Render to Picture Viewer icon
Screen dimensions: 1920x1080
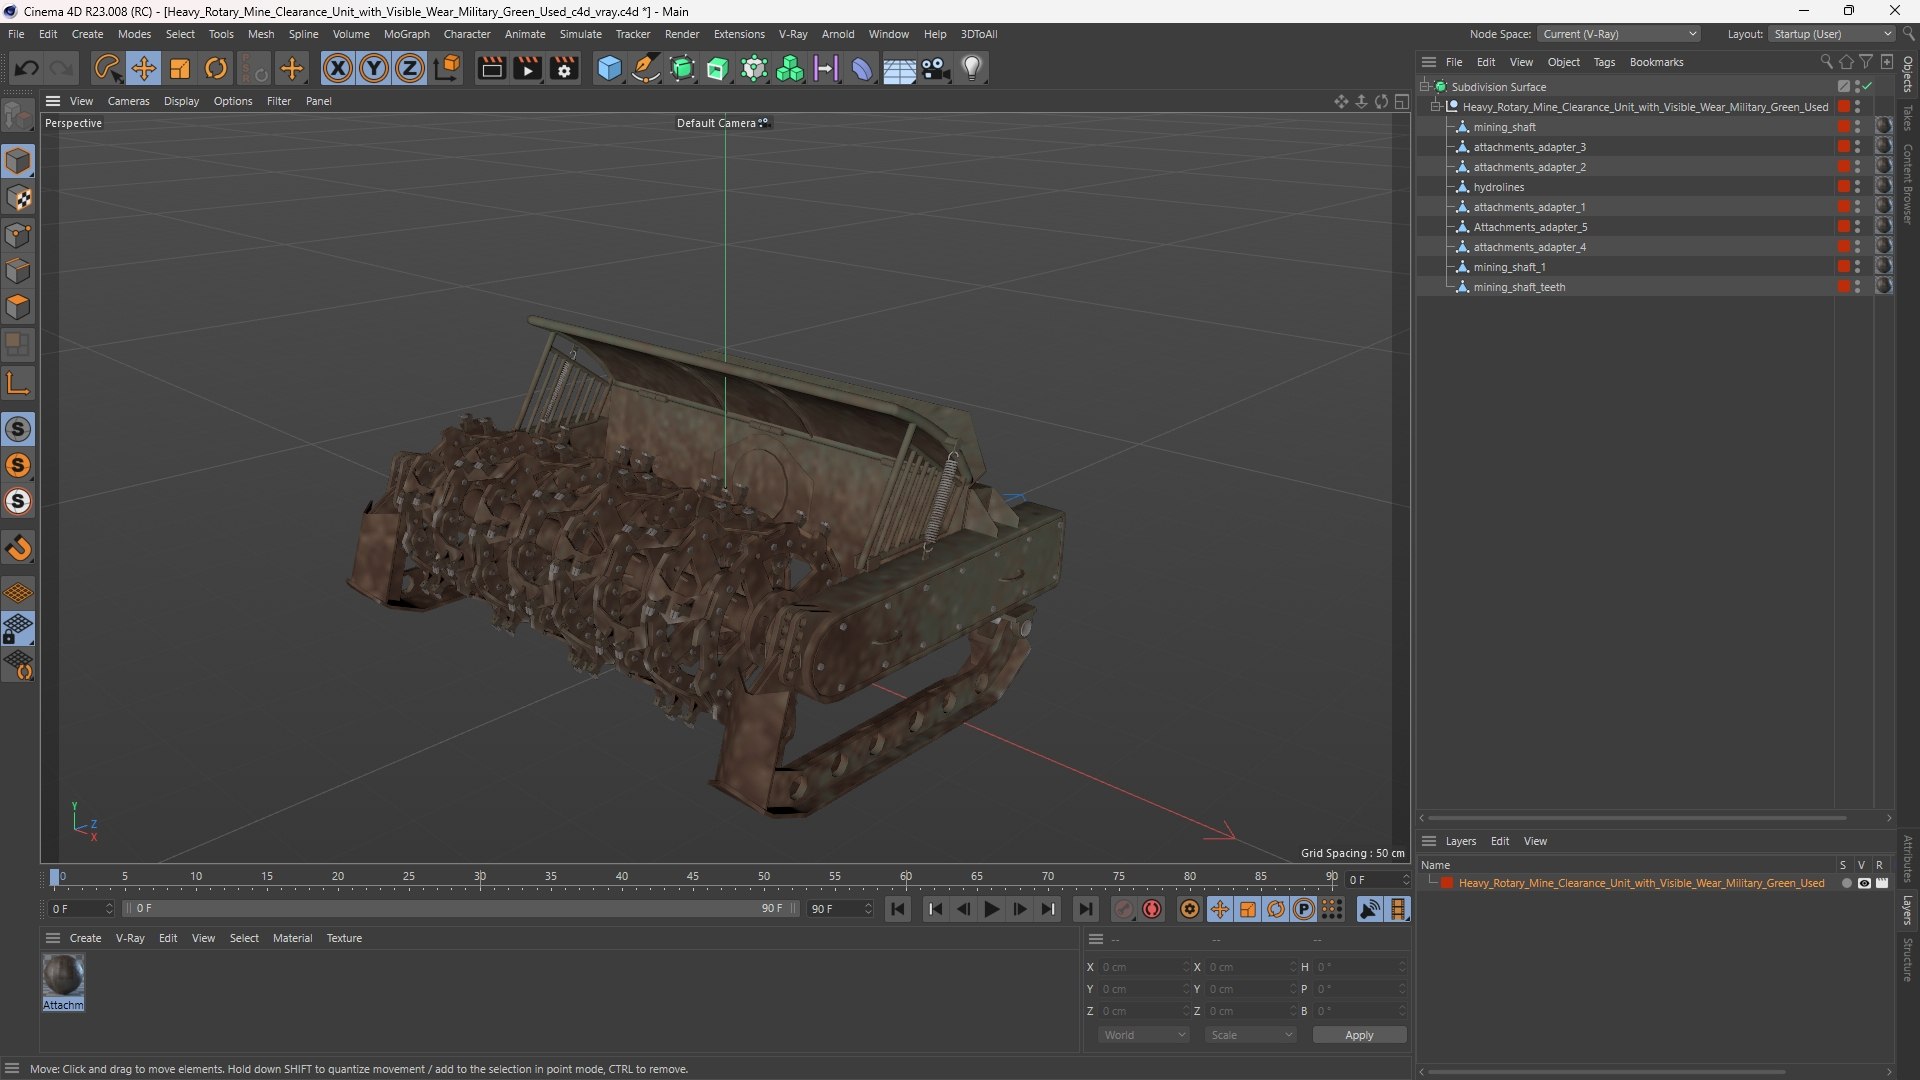[x=528, y=68]
